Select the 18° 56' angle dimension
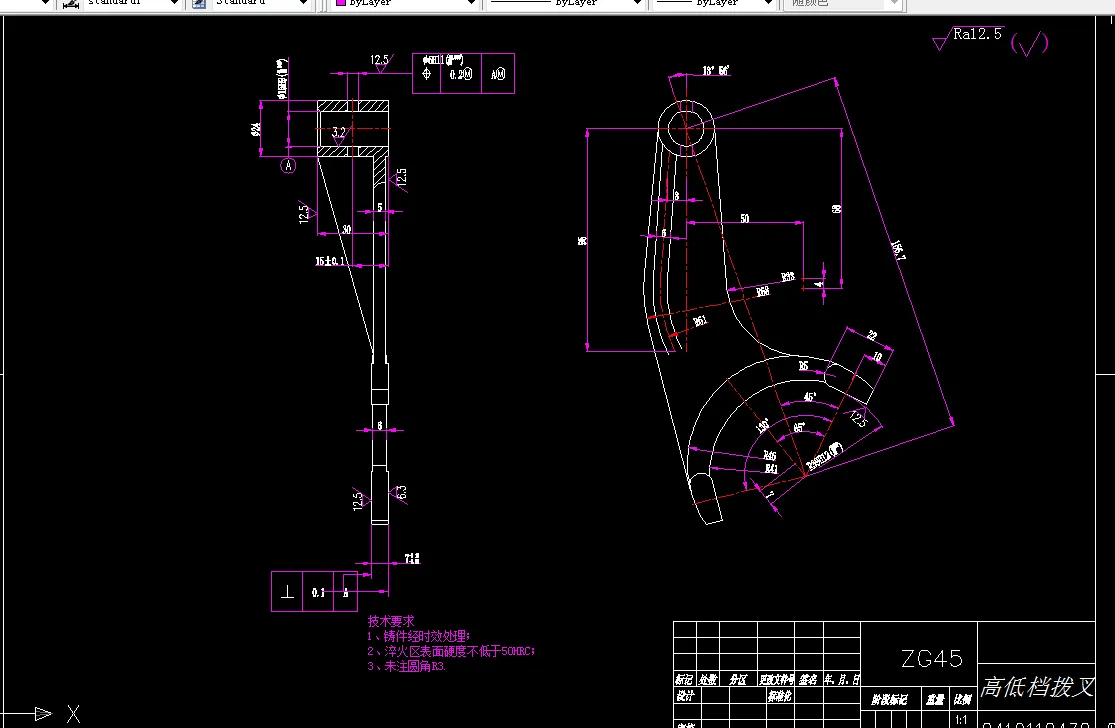The height and width of the screenshot is (728, 1115). click(x=715, y=70)
